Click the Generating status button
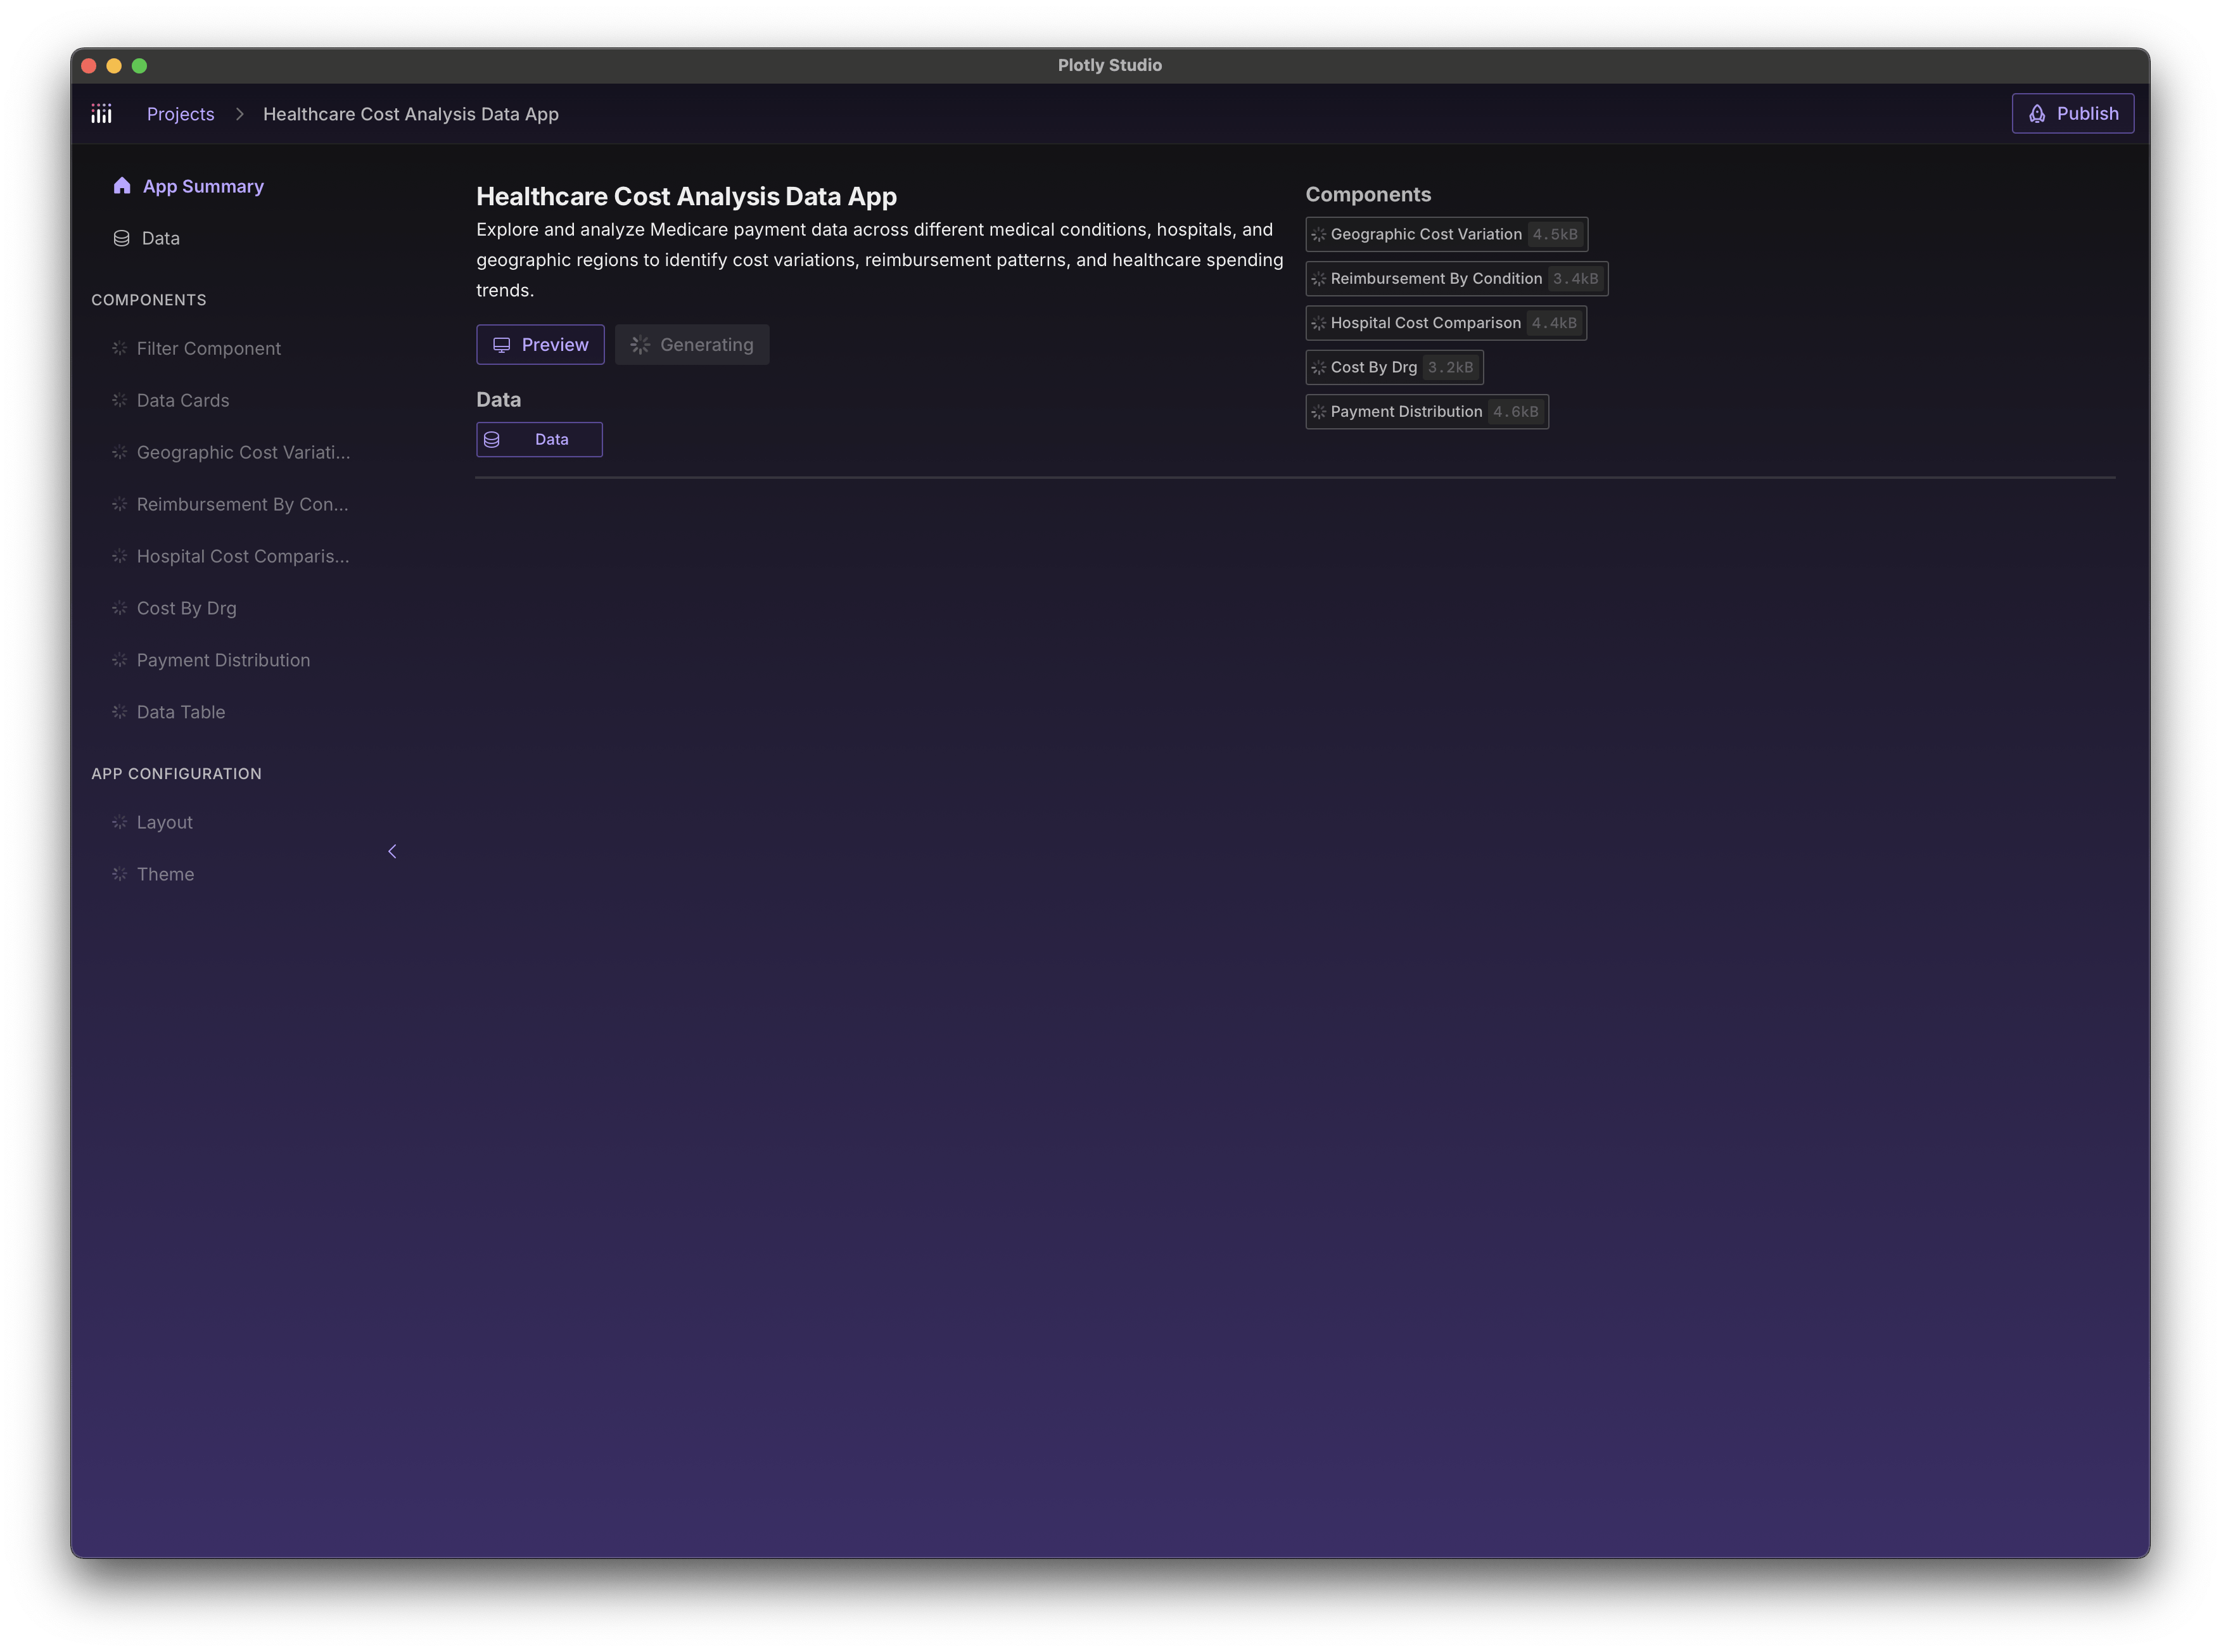This screenshot has width=2221, height=1652. [692, 344]
